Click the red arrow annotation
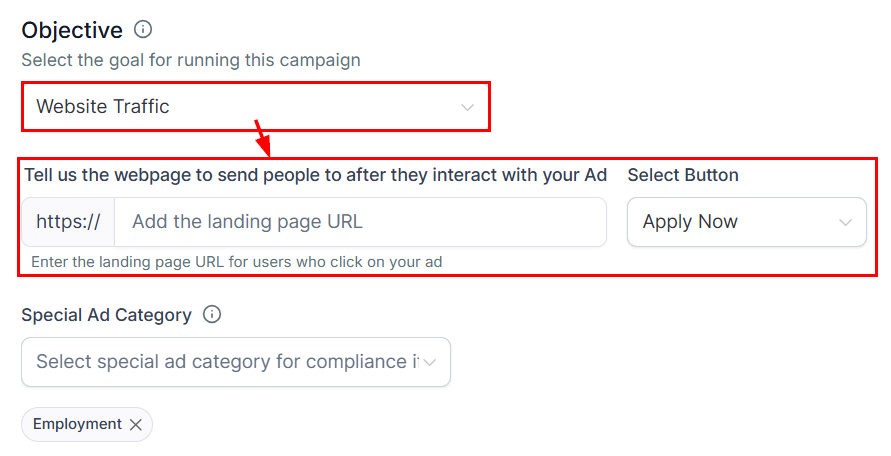This screenshot has width=891, height=456. coord(264,138)
